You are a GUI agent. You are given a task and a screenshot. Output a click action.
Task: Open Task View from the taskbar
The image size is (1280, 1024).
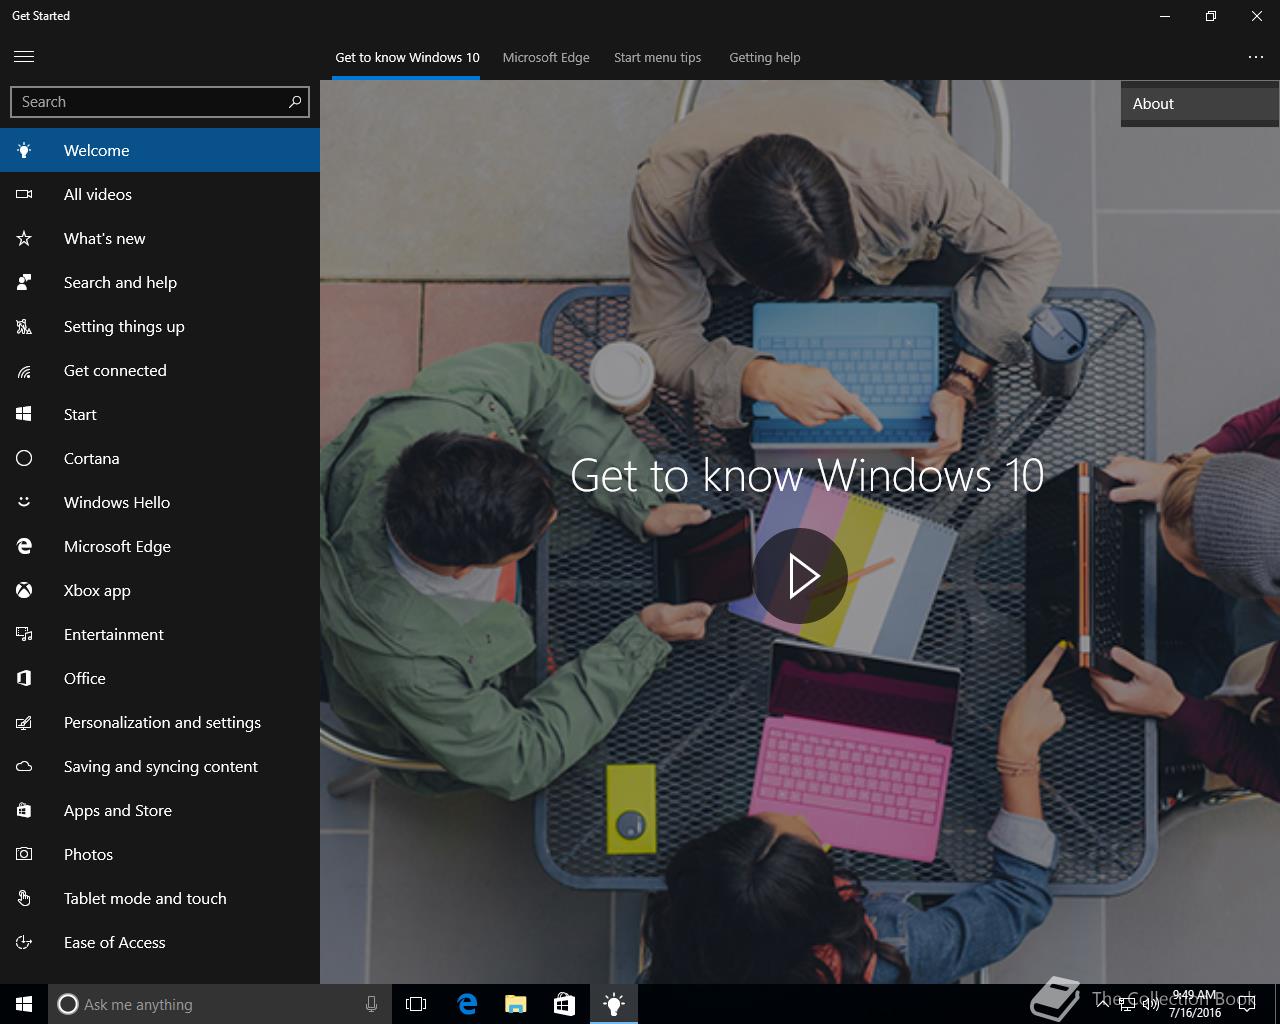coord(416,1004)
